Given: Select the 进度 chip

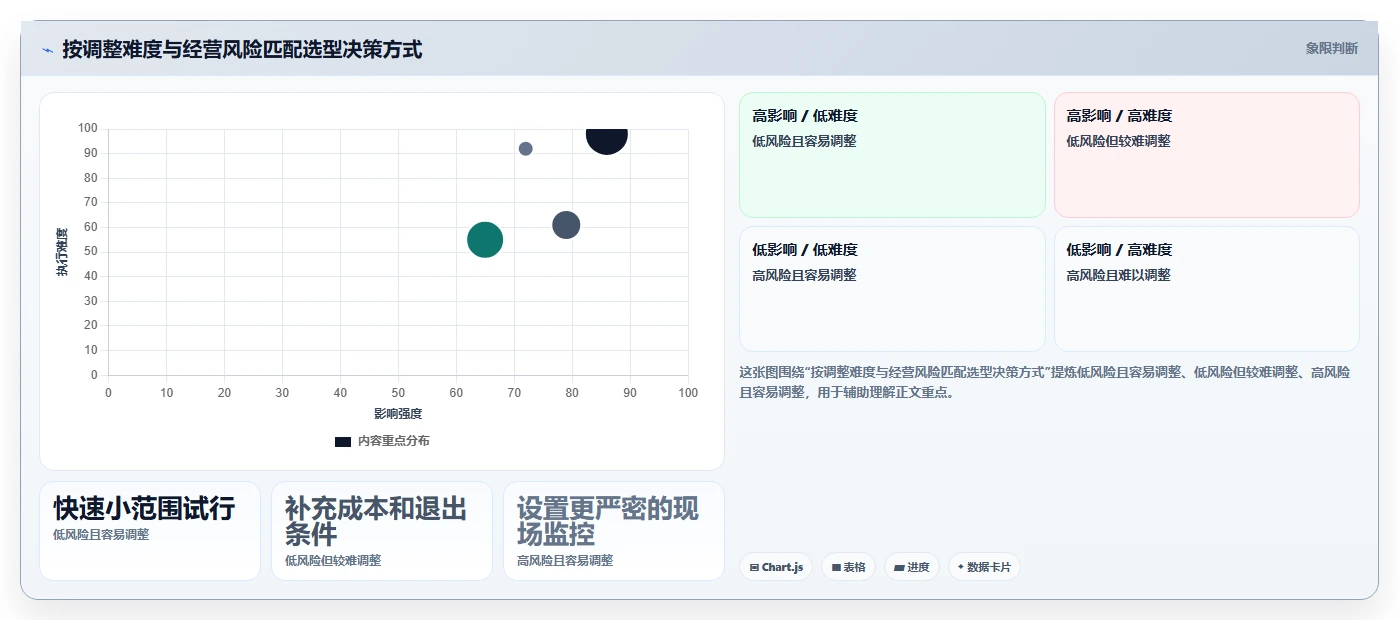Looking at the screenshot, I should [912, 567].
